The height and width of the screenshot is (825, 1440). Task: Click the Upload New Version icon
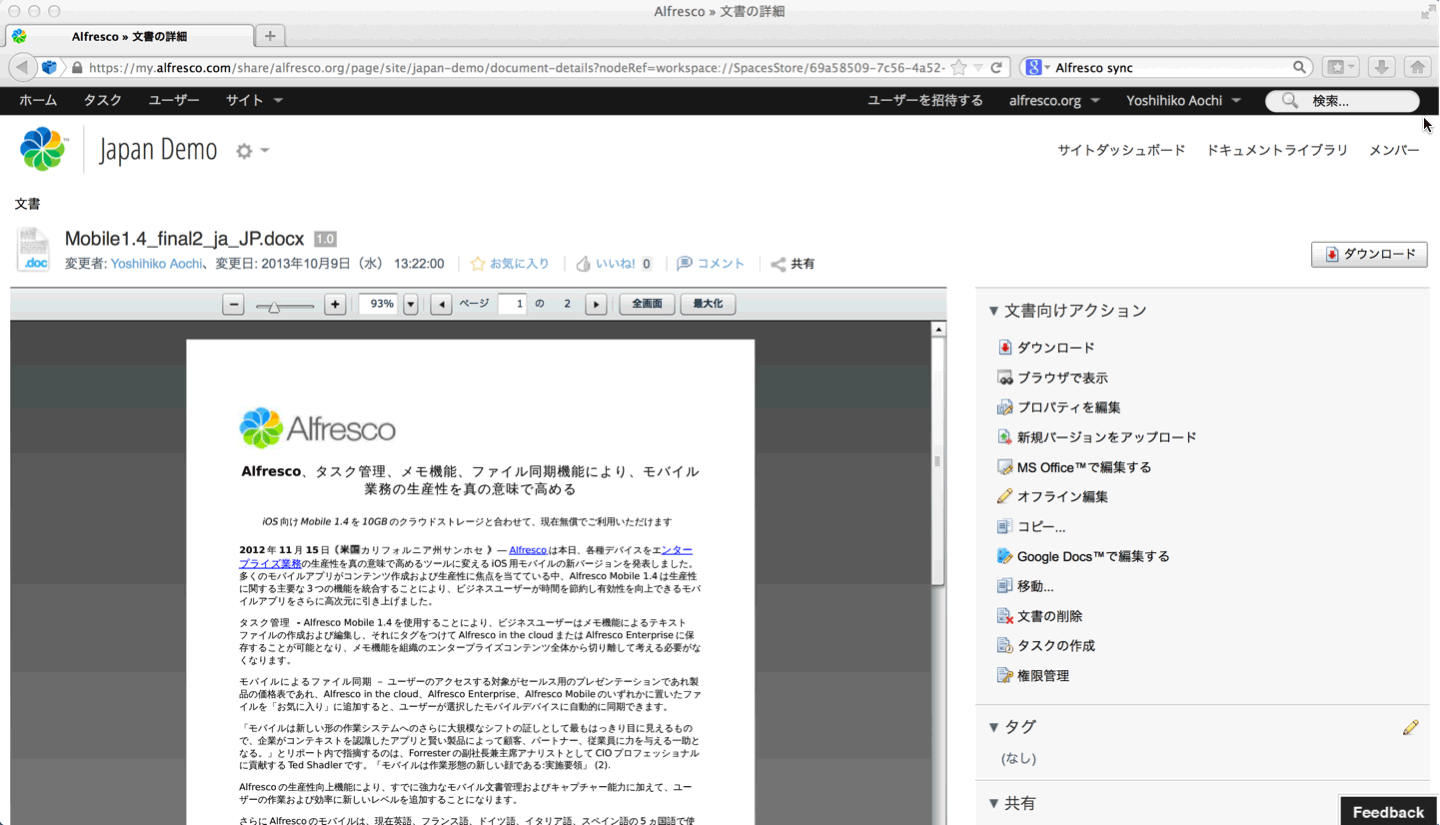click(1005, 437)
